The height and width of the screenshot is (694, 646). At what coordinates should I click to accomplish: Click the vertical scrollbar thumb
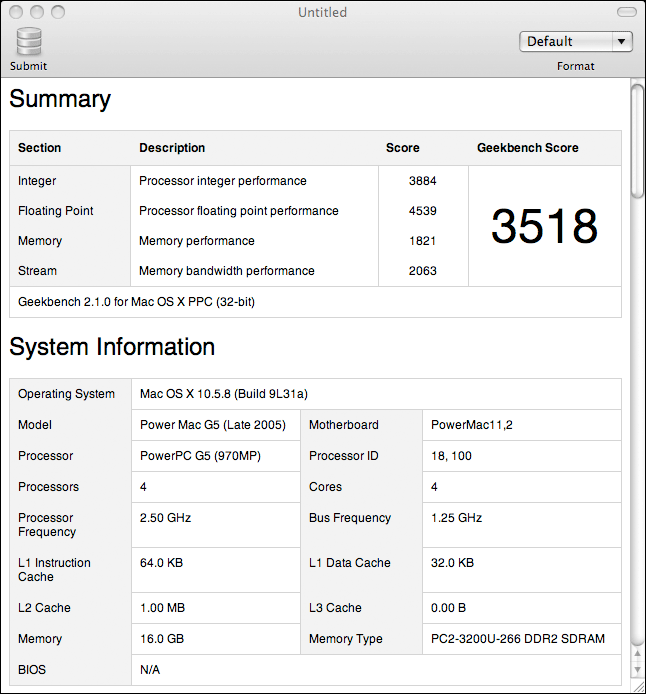637,140
